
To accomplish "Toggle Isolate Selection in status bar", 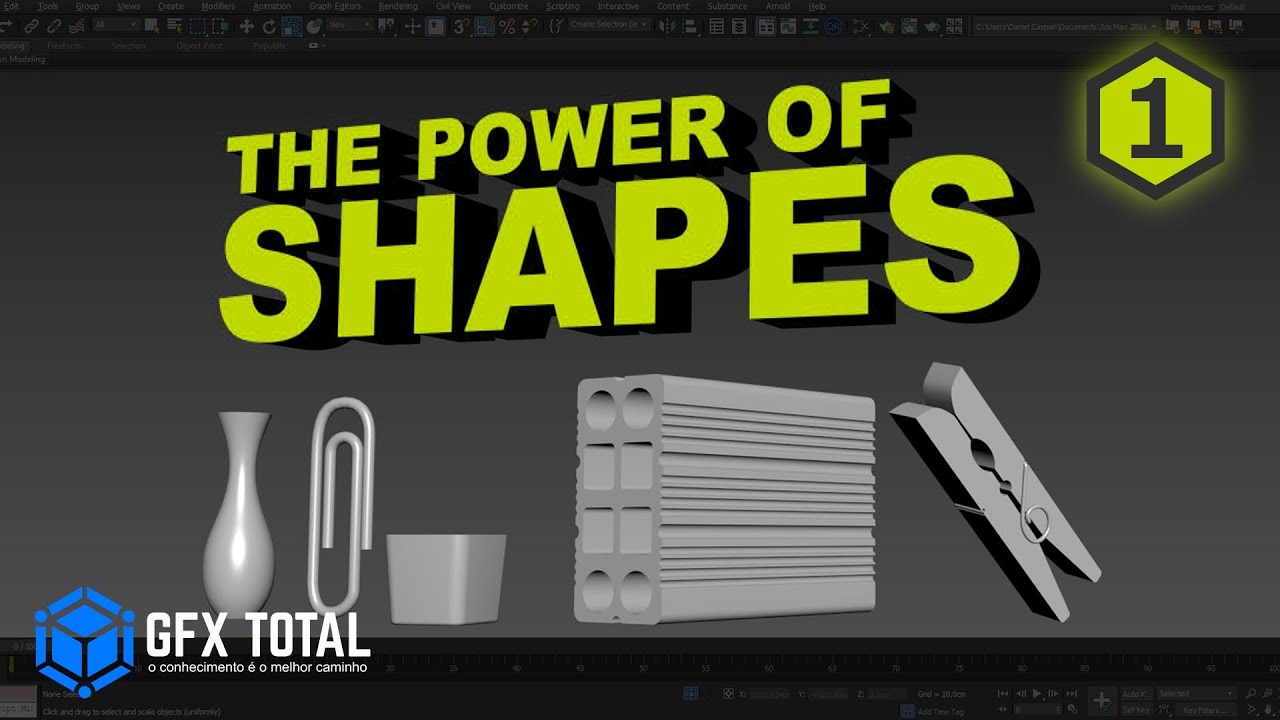I will (x=690, y=693).
